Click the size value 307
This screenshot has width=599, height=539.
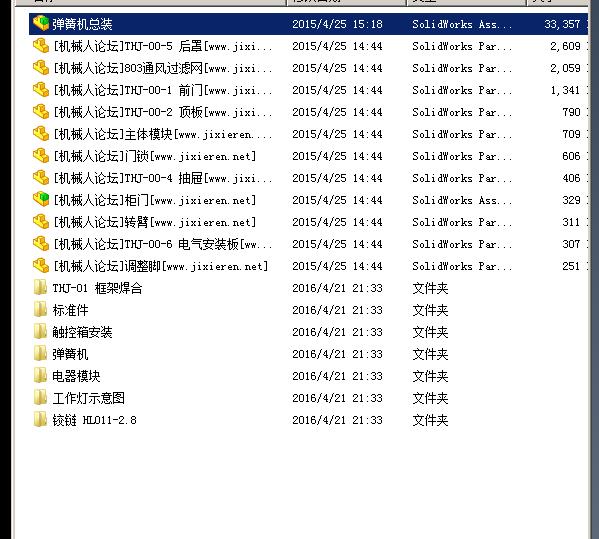[x=571, y=244]
